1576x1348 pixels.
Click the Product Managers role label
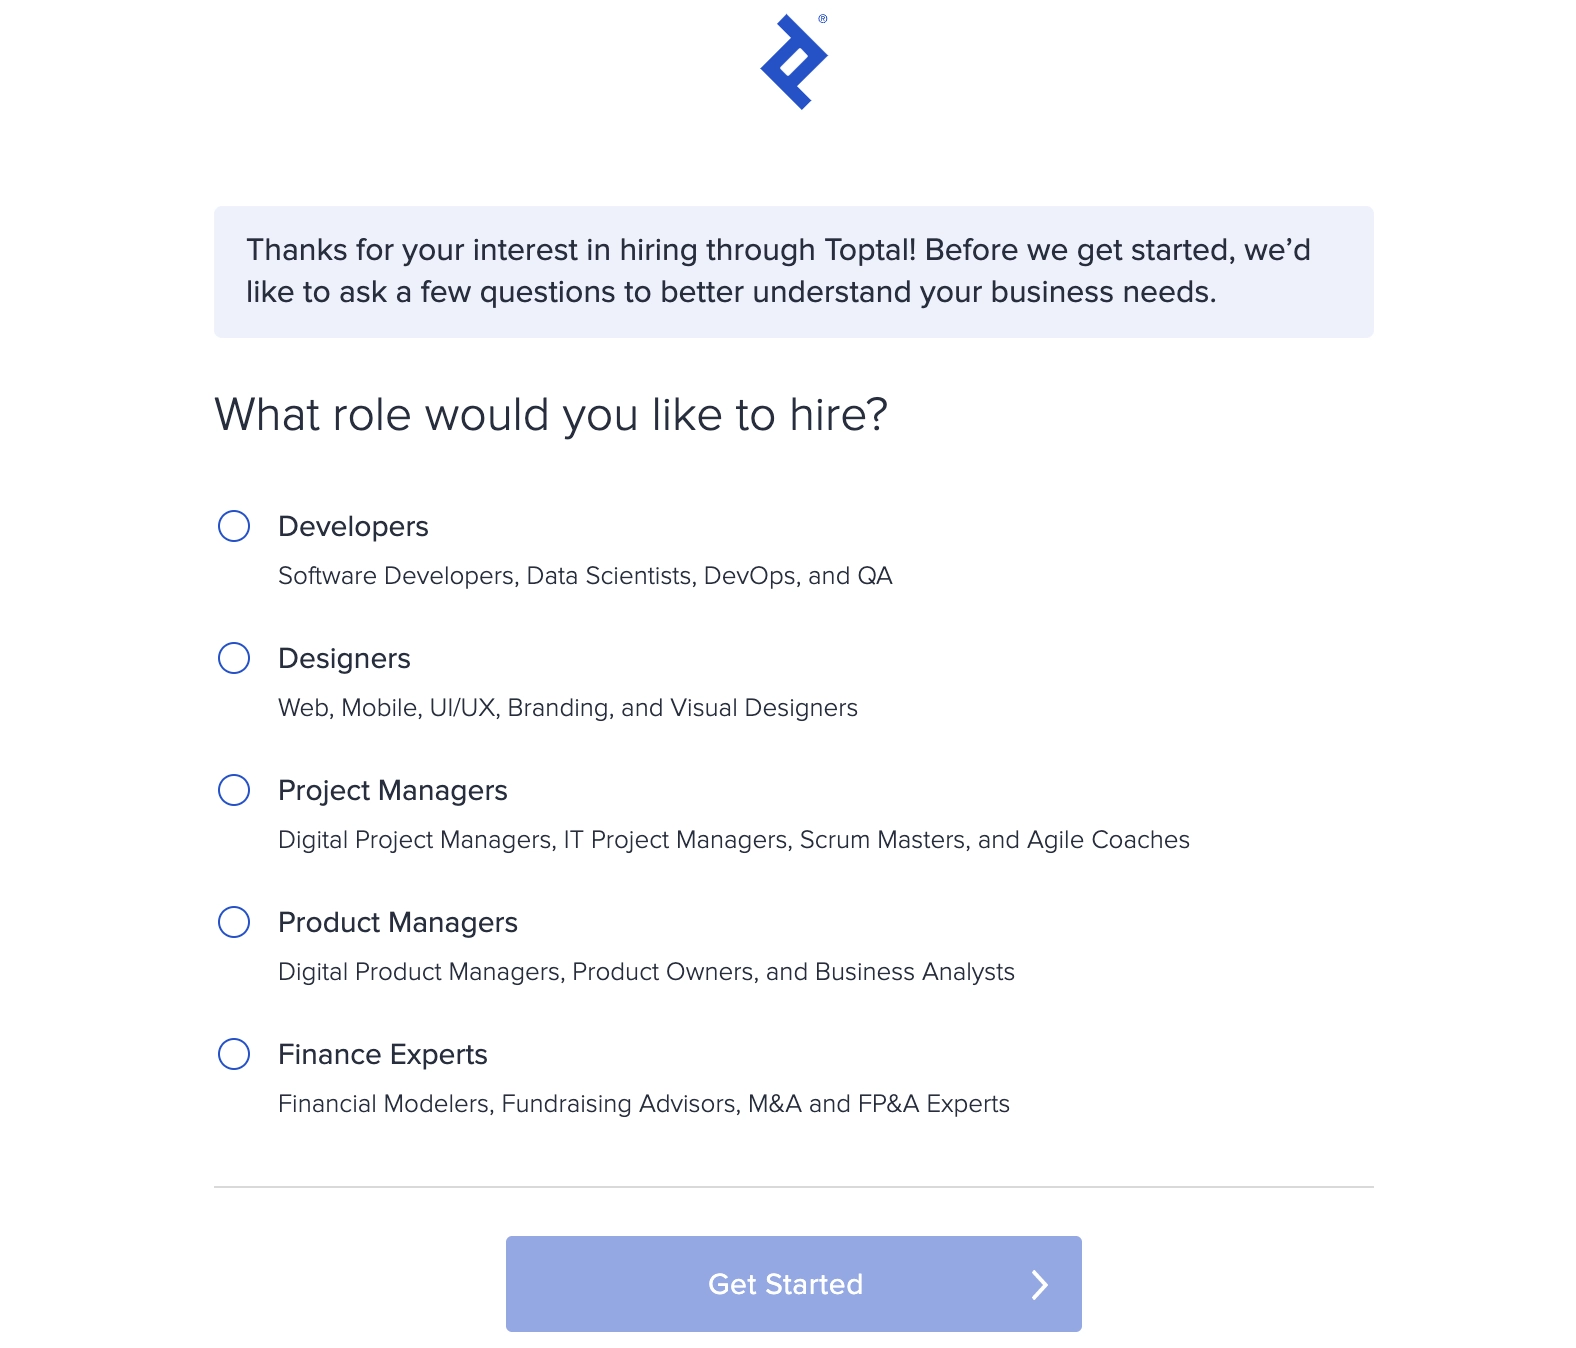398,922
